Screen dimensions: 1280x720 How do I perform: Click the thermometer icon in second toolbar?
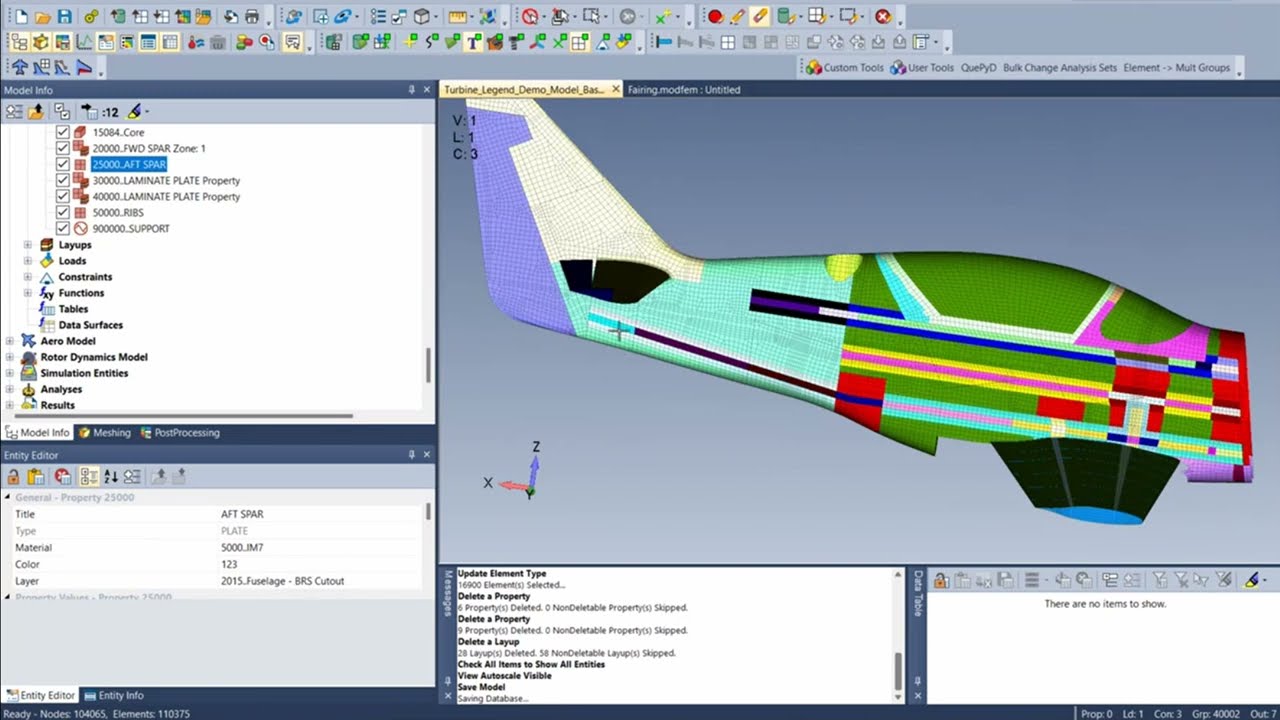(195, 42)
